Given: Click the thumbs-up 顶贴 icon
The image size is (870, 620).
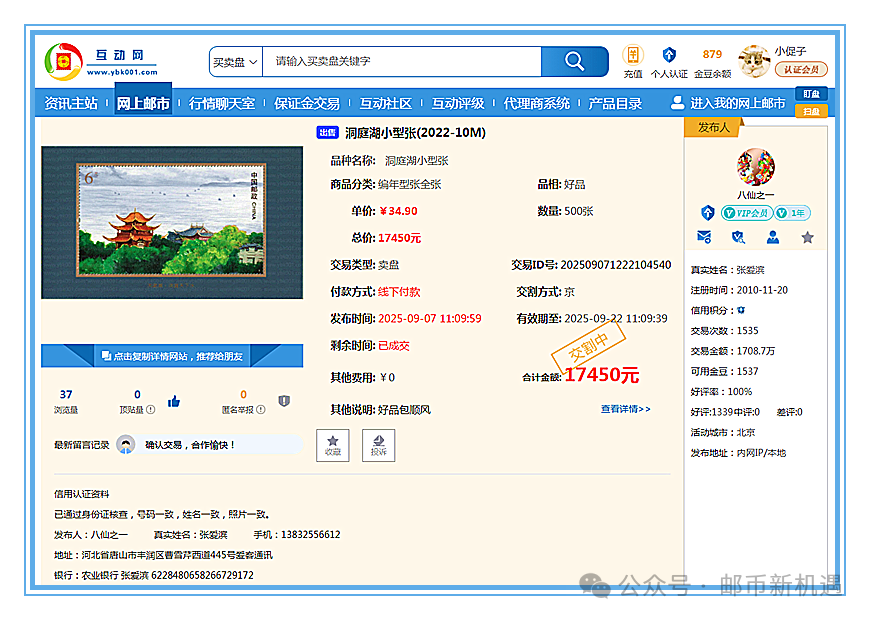Looking at the screenshot, I should pos(174,401).
